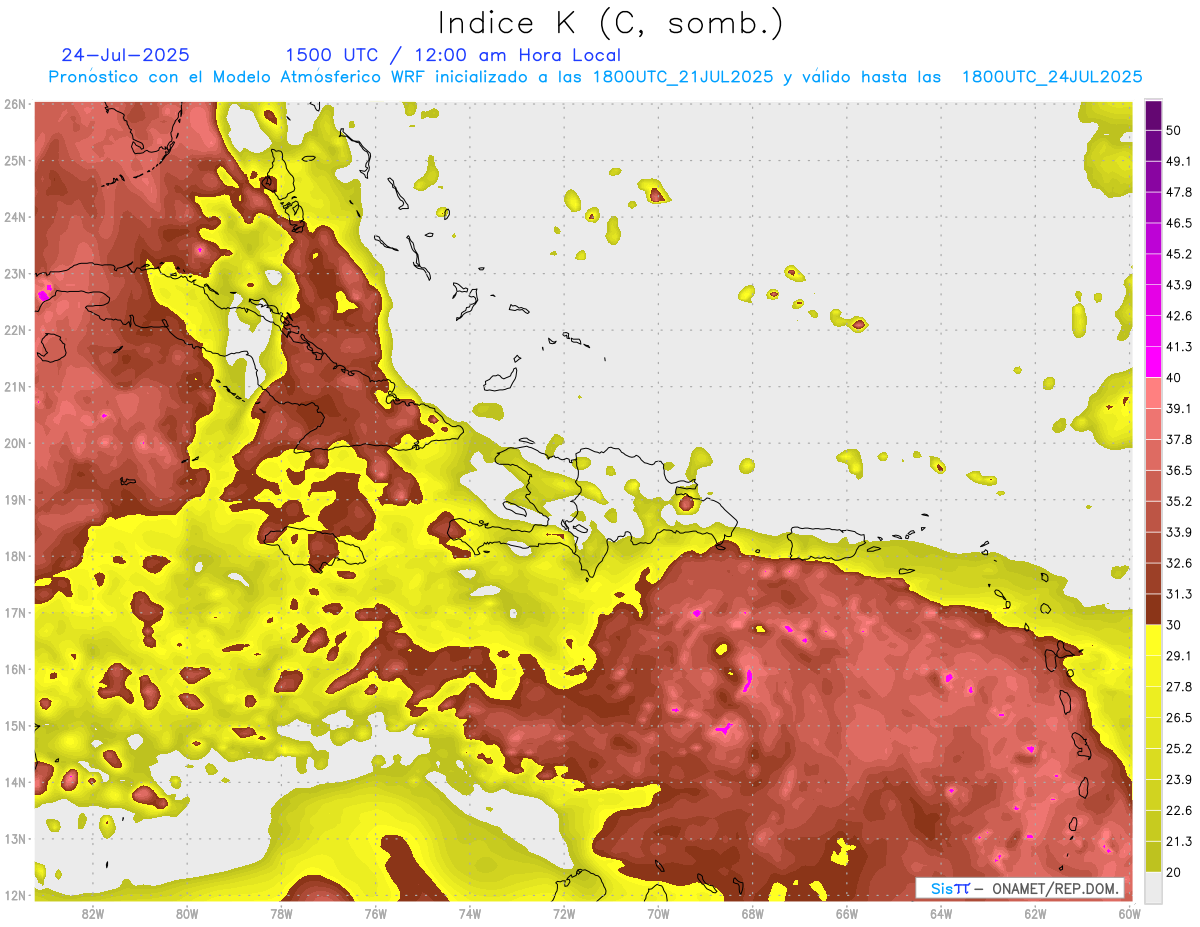The height and width of the screenshot is (927, 1200).
Task: Click the "1500 UTC / 12:00 am Hora Local" text
Action: (x=453, y=55)
